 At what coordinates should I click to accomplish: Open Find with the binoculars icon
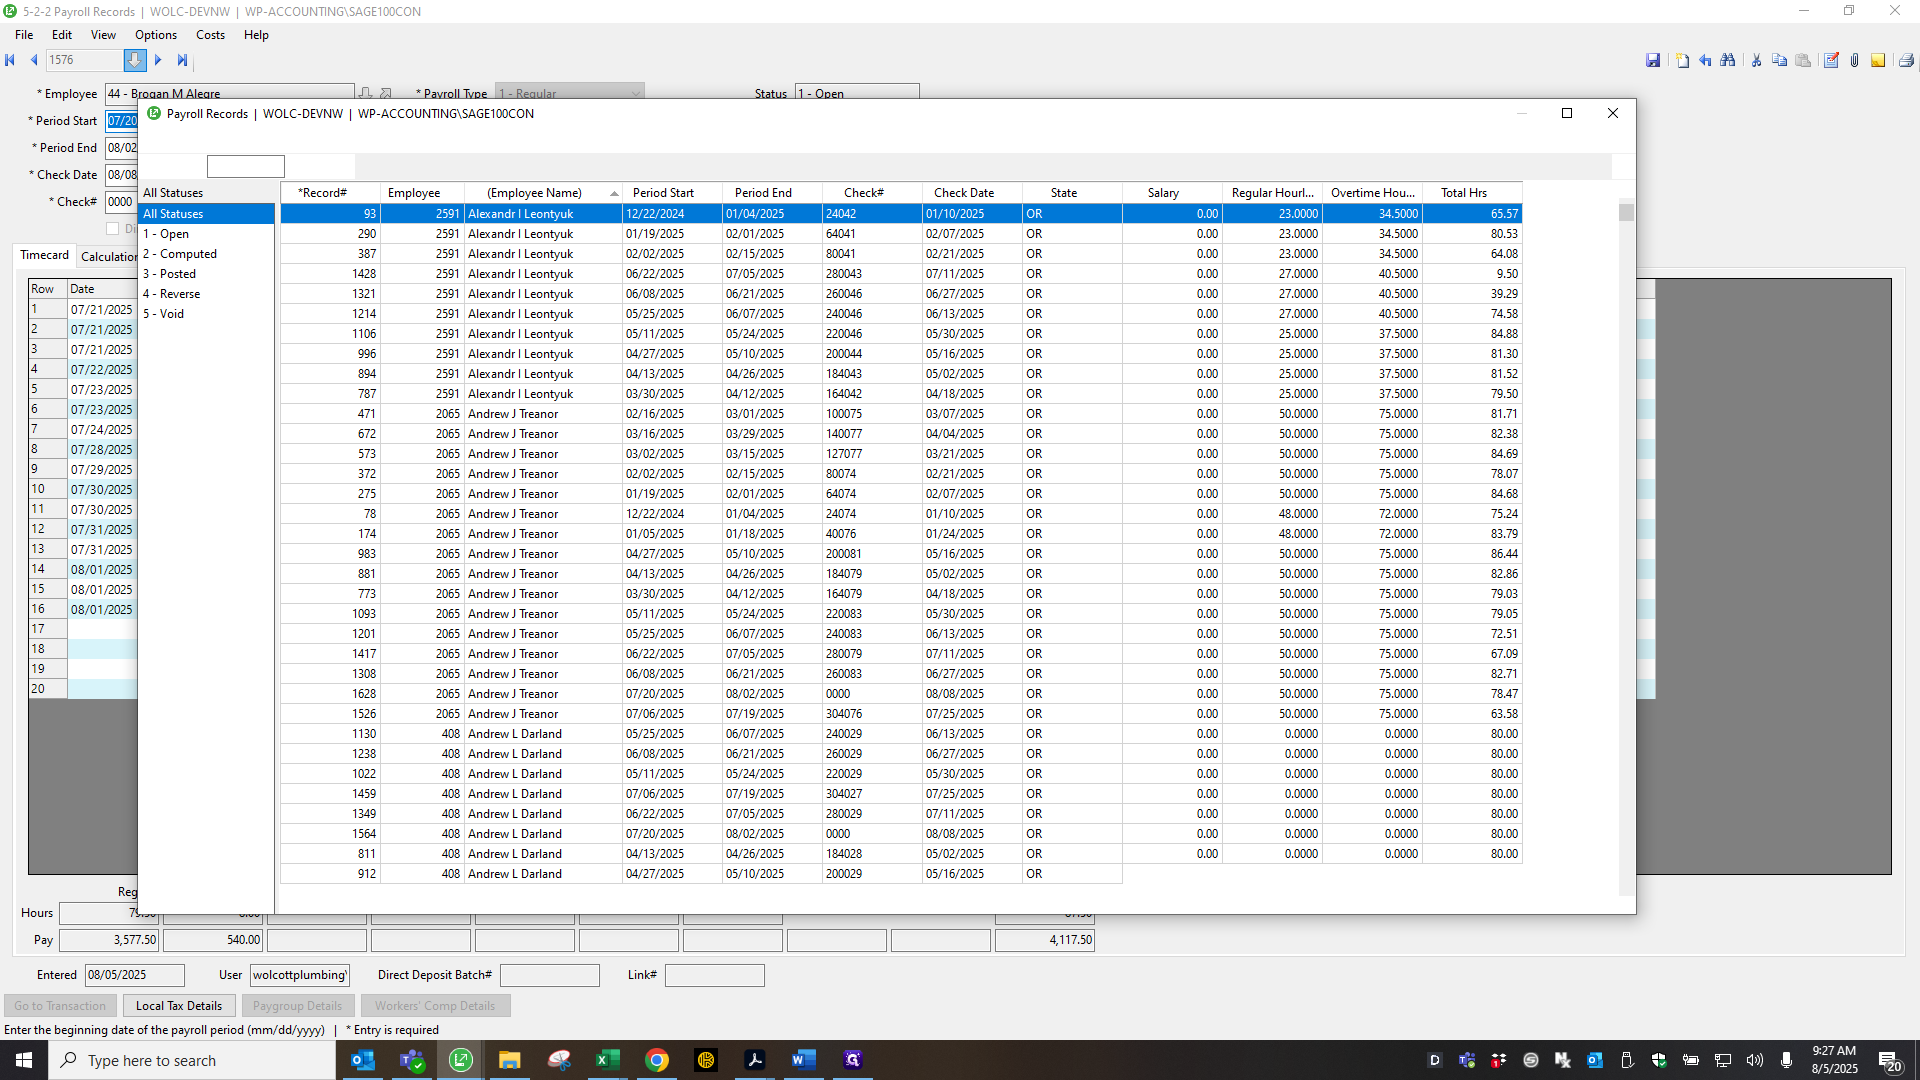click(1728, 60)
